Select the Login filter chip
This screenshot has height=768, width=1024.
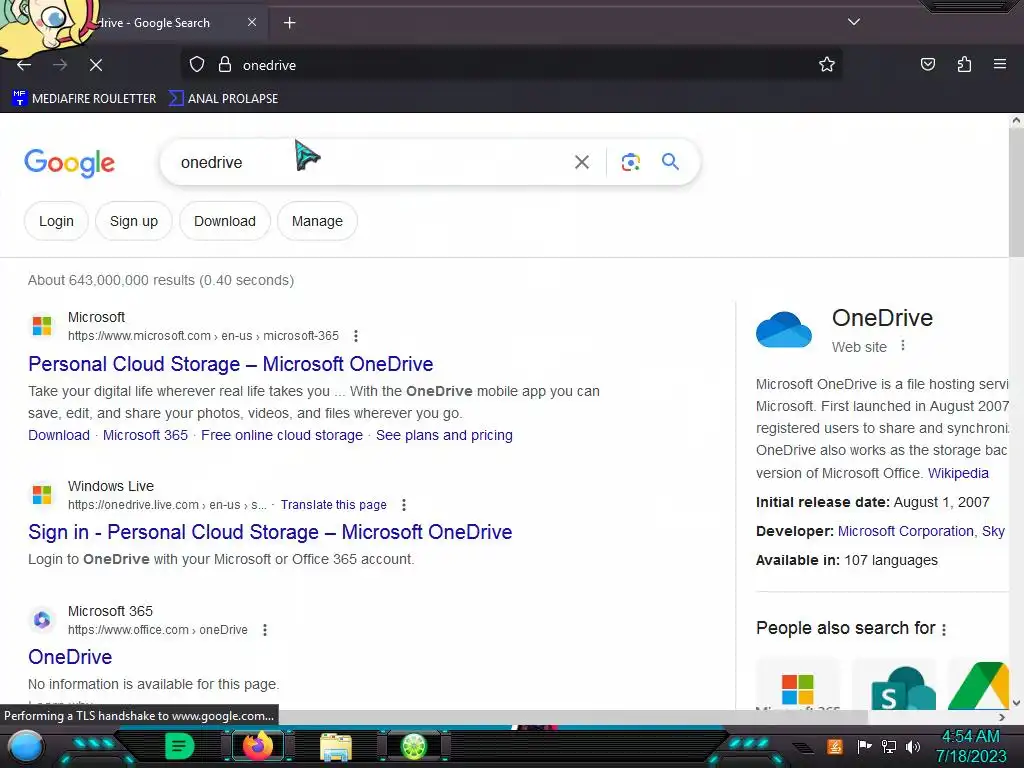(x=56, y=221)
